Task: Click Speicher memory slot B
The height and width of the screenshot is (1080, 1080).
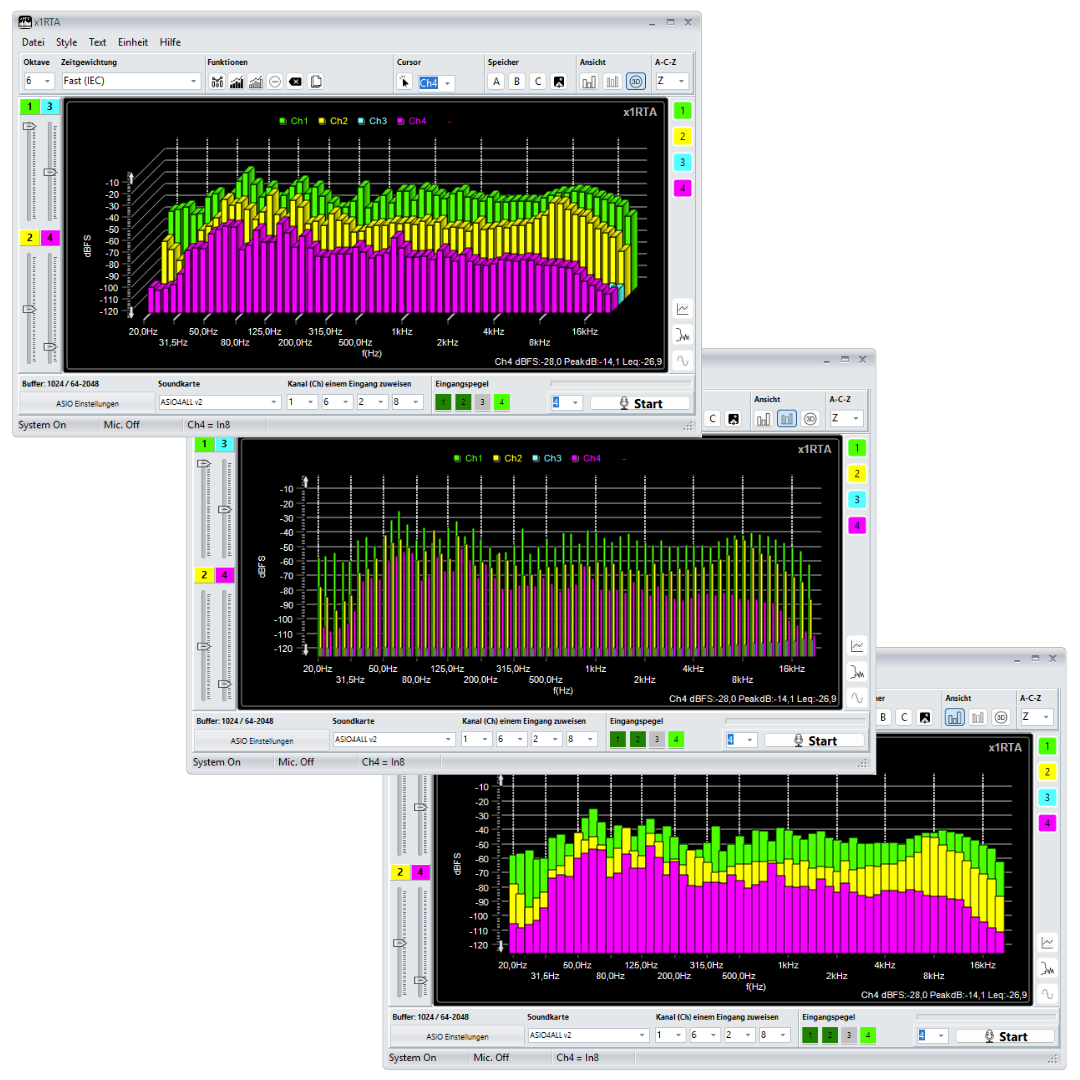Action: click(517, 82)
